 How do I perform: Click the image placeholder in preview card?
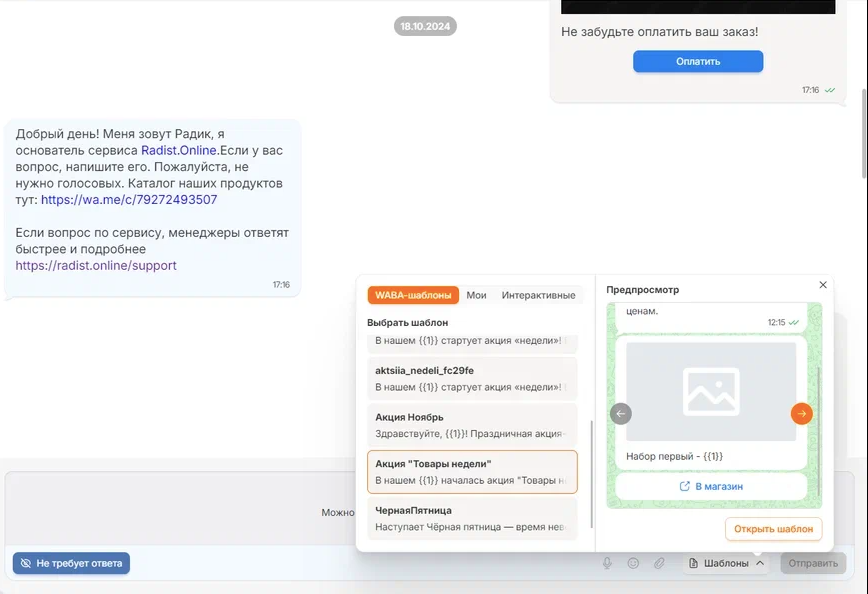[711, 391]
